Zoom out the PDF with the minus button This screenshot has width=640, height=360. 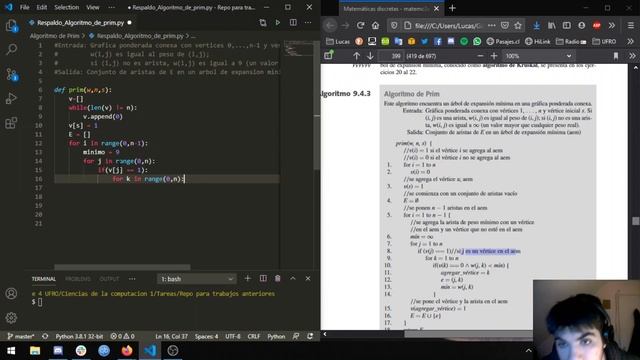[x=480, y=56]
